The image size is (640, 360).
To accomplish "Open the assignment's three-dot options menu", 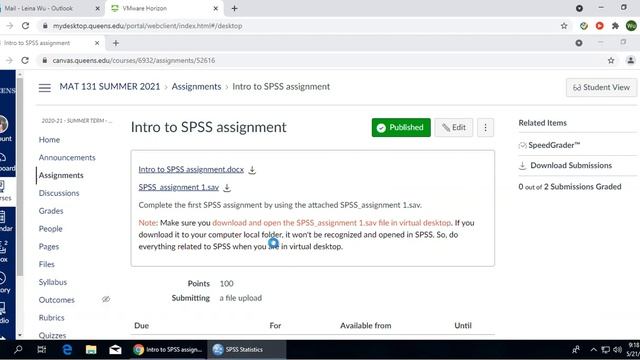I will coord(485,128).
